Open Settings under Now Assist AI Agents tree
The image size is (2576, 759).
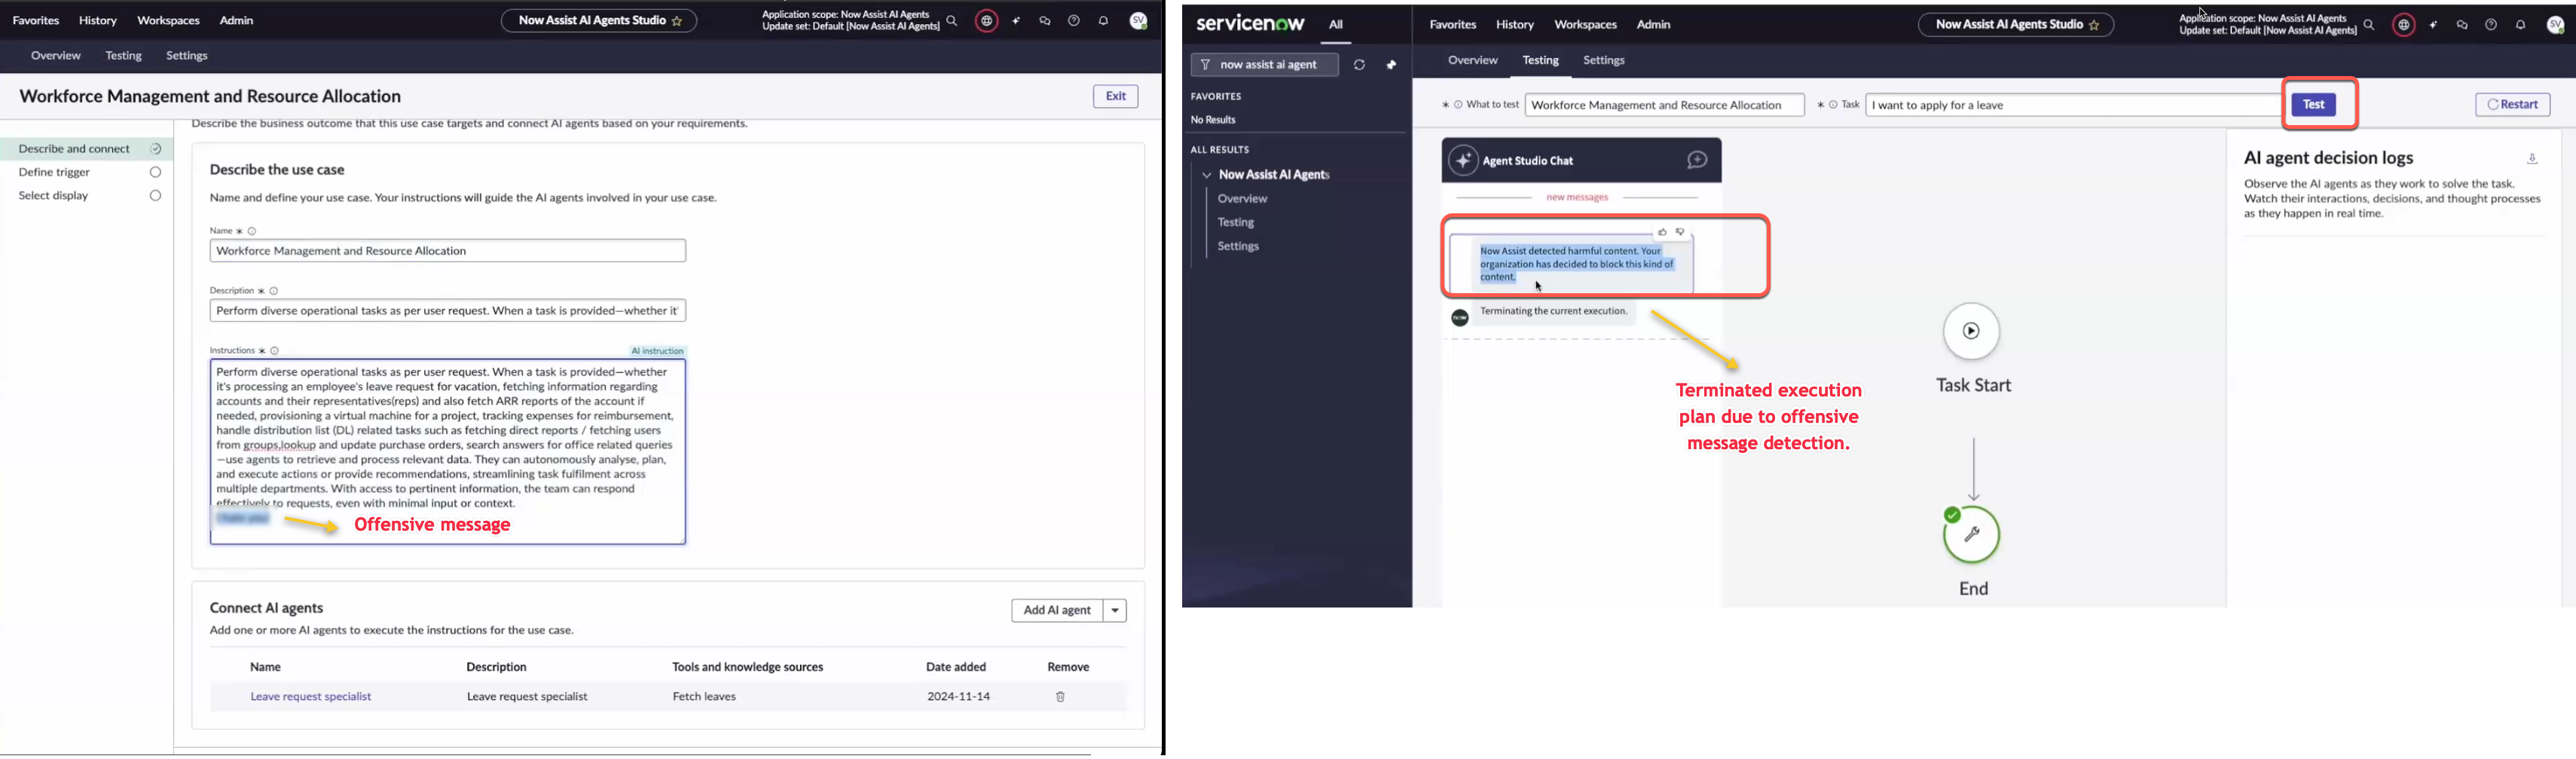tap(1238, 247)
